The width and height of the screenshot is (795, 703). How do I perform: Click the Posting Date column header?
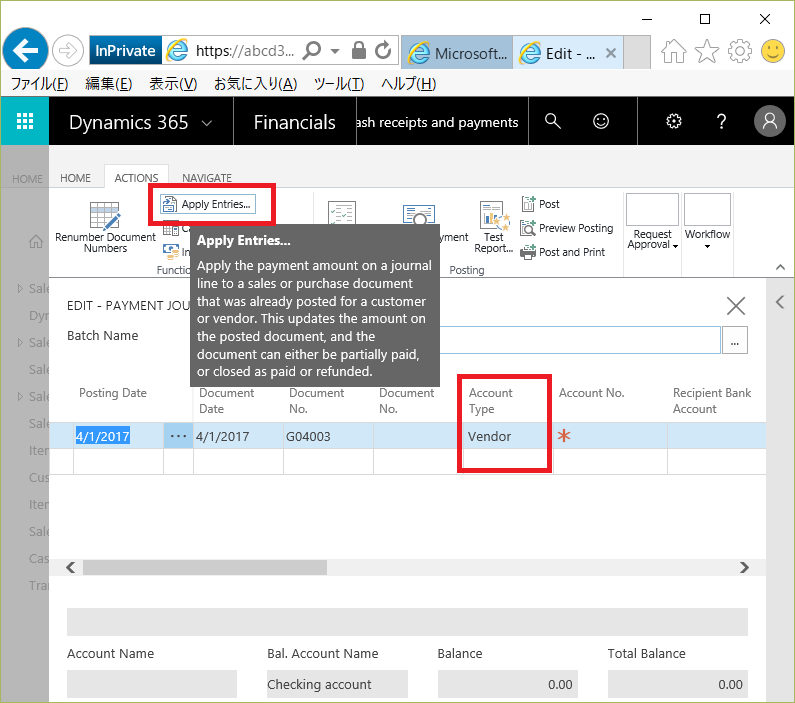click(113, 393)
